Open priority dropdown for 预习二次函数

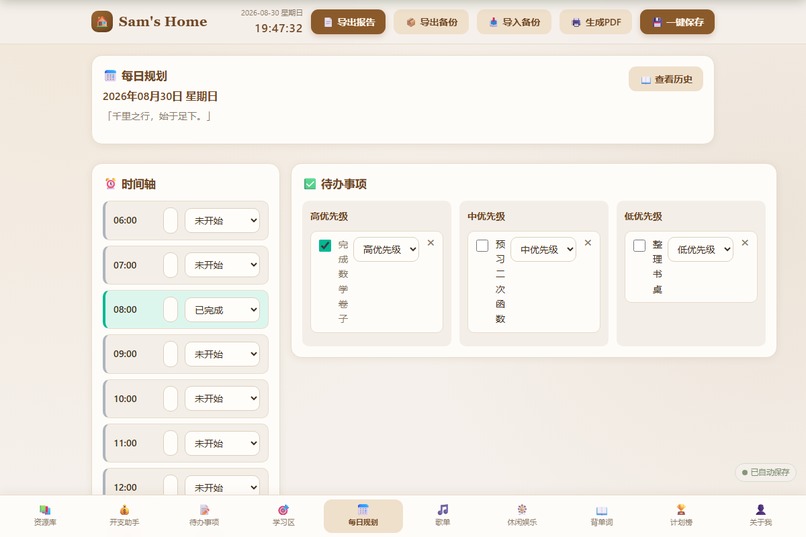[x=543, y=249]
